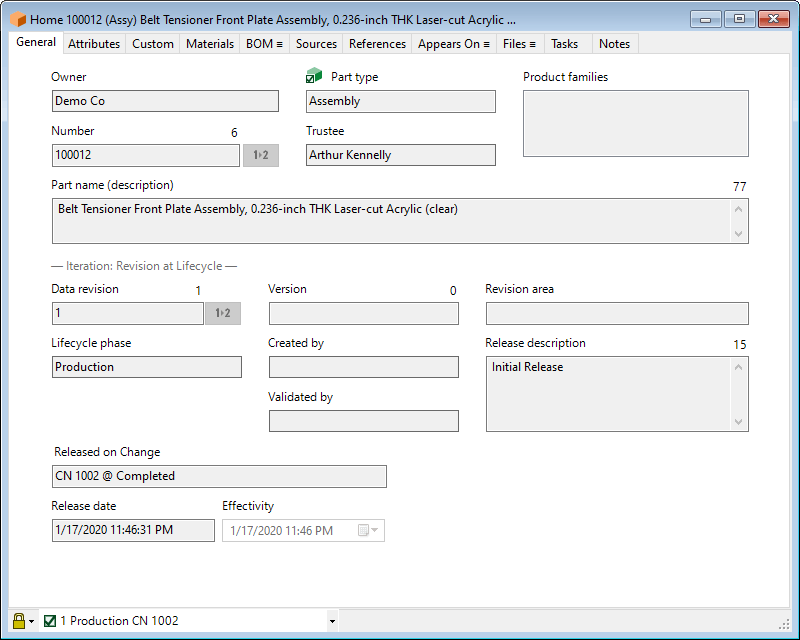Open the Effectivity date dropdown
The width and height of the screenshot is (800, 640).
click(x=375, y=530)
